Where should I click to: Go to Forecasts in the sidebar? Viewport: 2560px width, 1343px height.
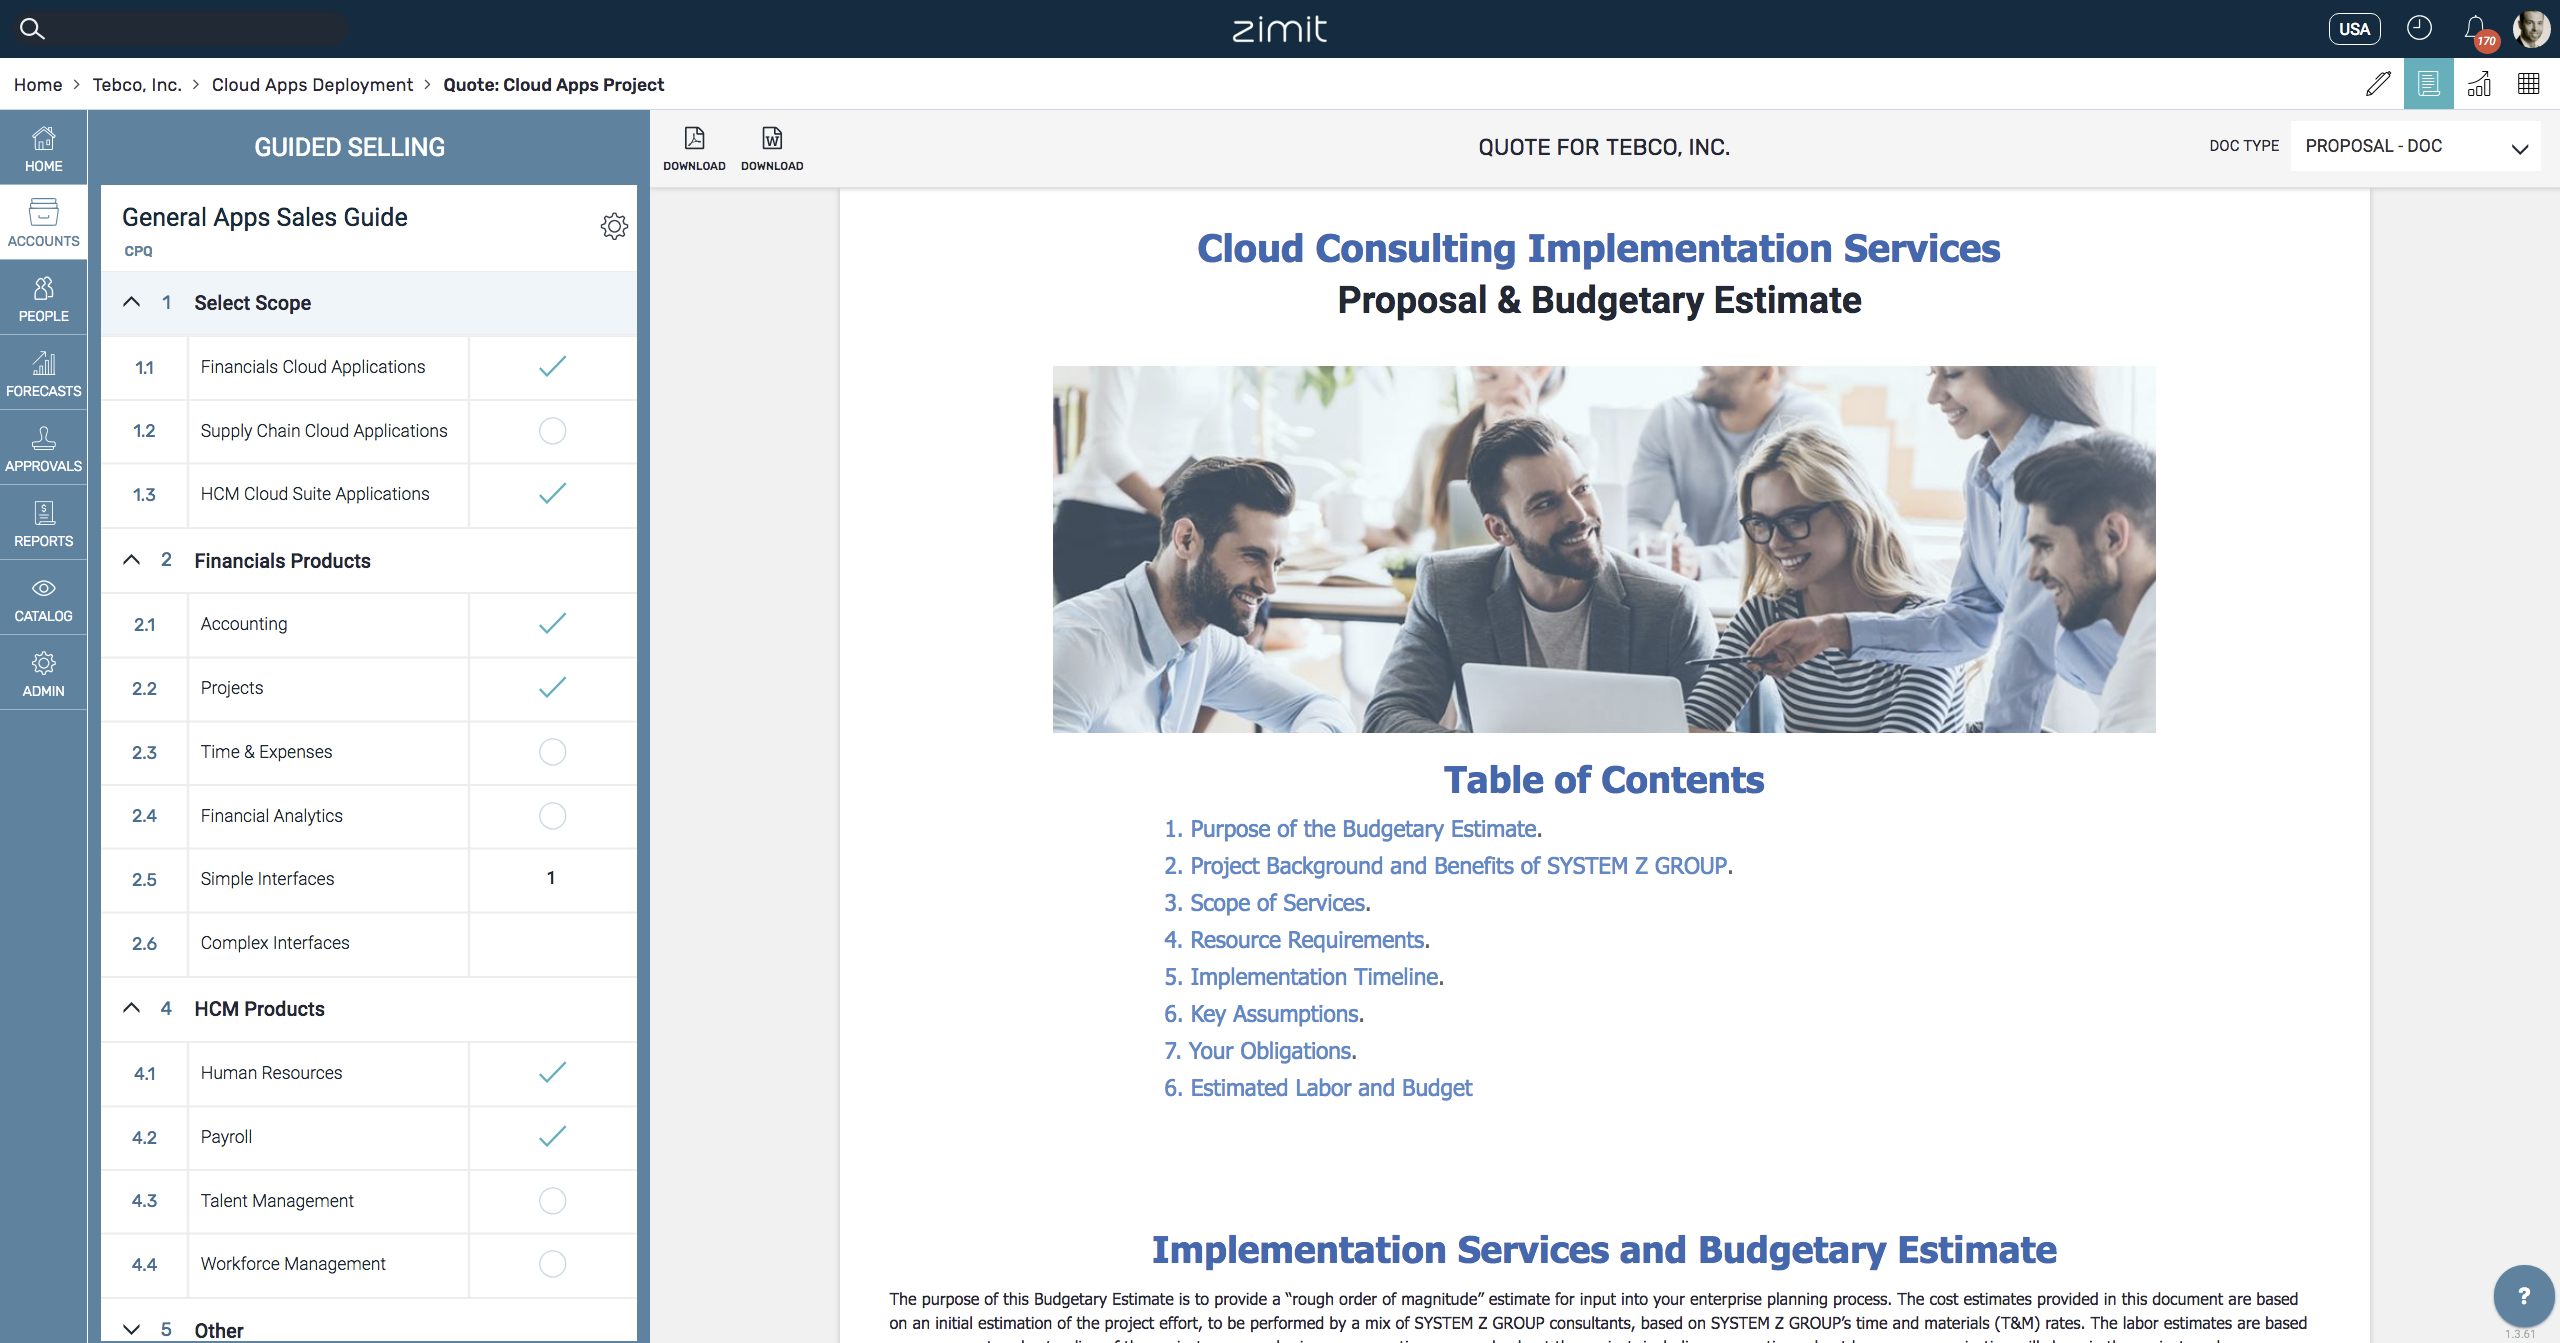pos(43,373)
